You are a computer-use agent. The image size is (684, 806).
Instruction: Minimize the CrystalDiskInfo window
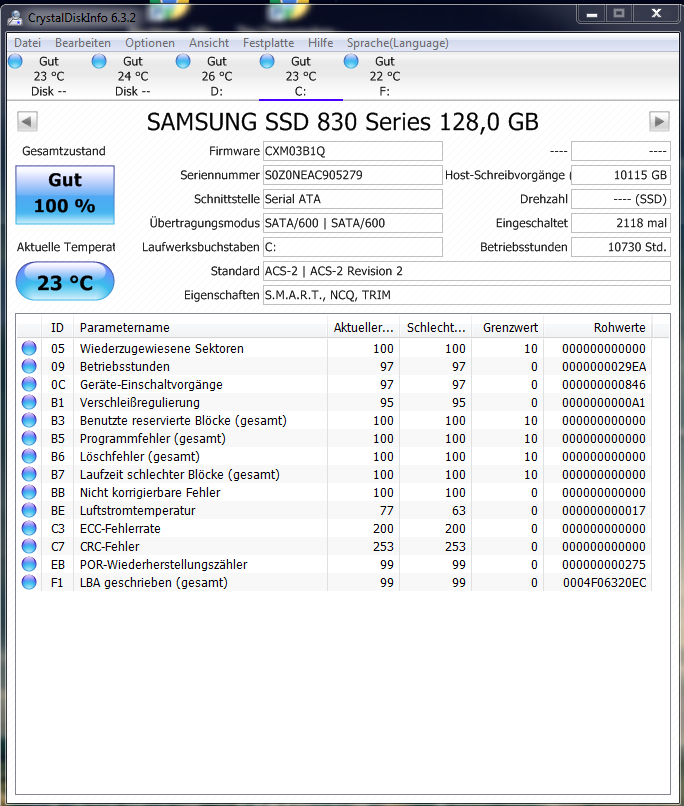click(x=591, y=14)
